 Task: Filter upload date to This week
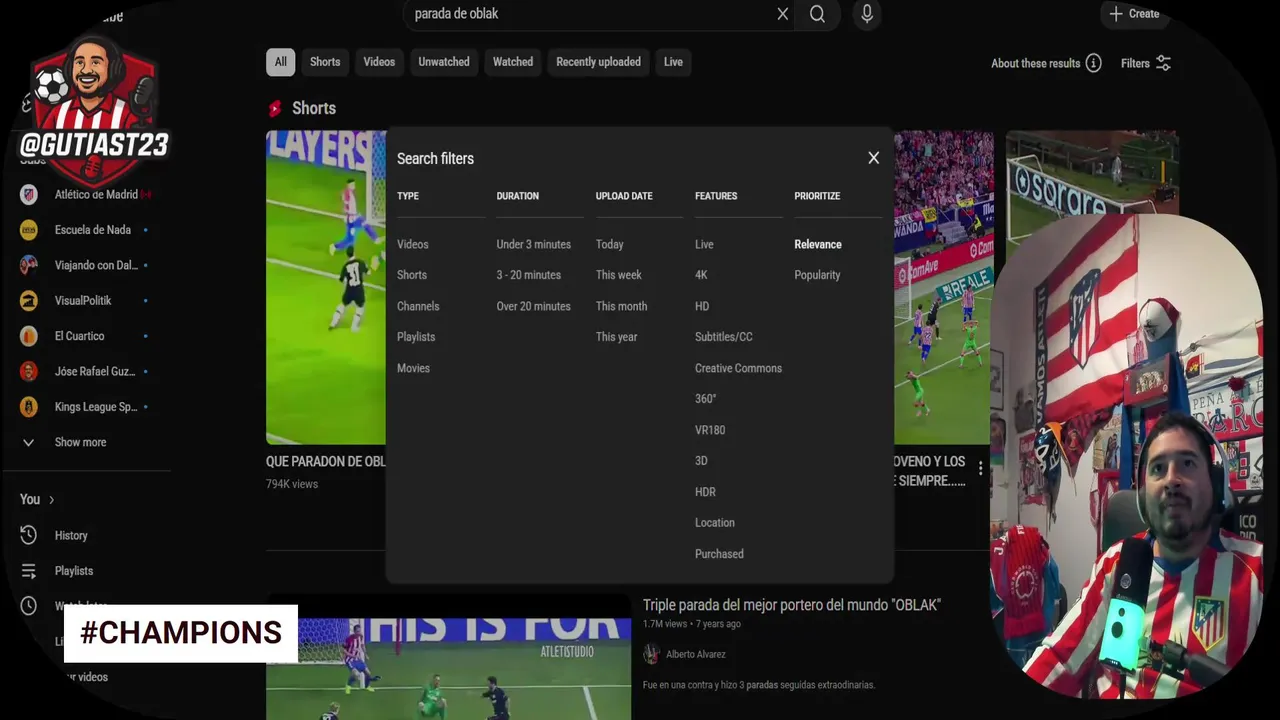coord(619,275)
